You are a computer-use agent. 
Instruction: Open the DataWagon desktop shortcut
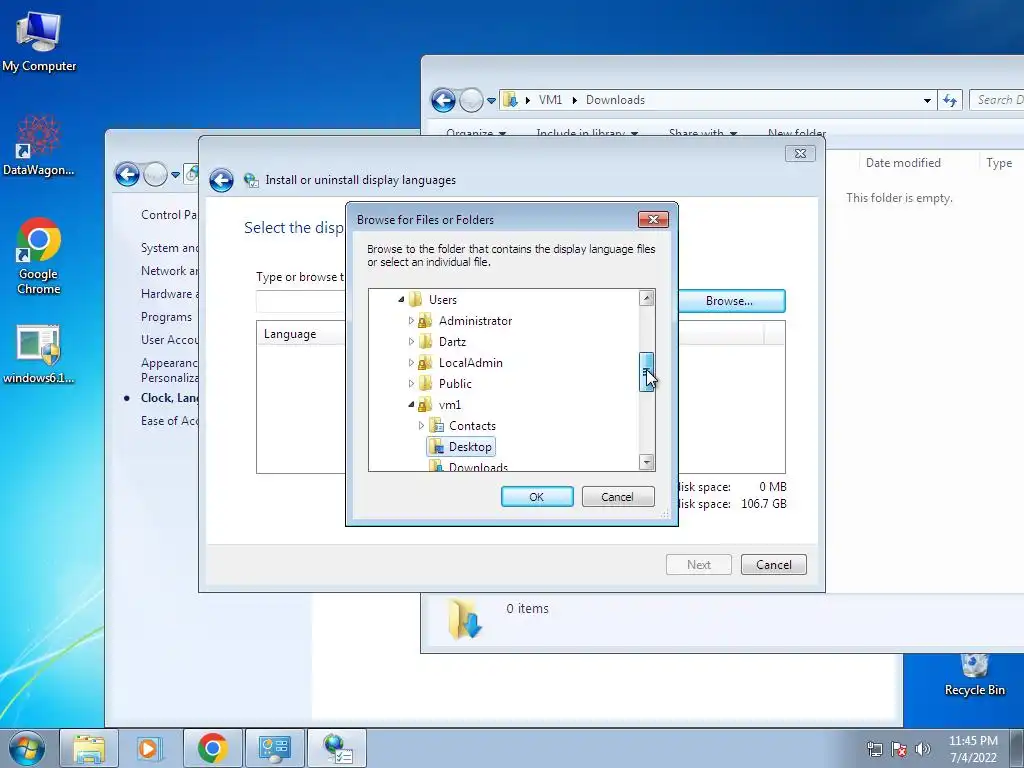tap(38, 145)
